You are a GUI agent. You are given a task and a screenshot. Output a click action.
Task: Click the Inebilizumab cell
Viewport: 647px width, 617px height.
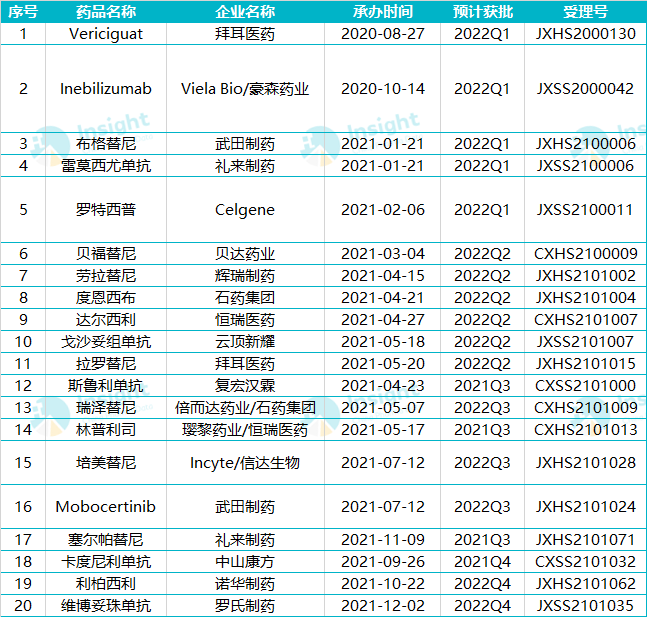(x=106, y=88)
